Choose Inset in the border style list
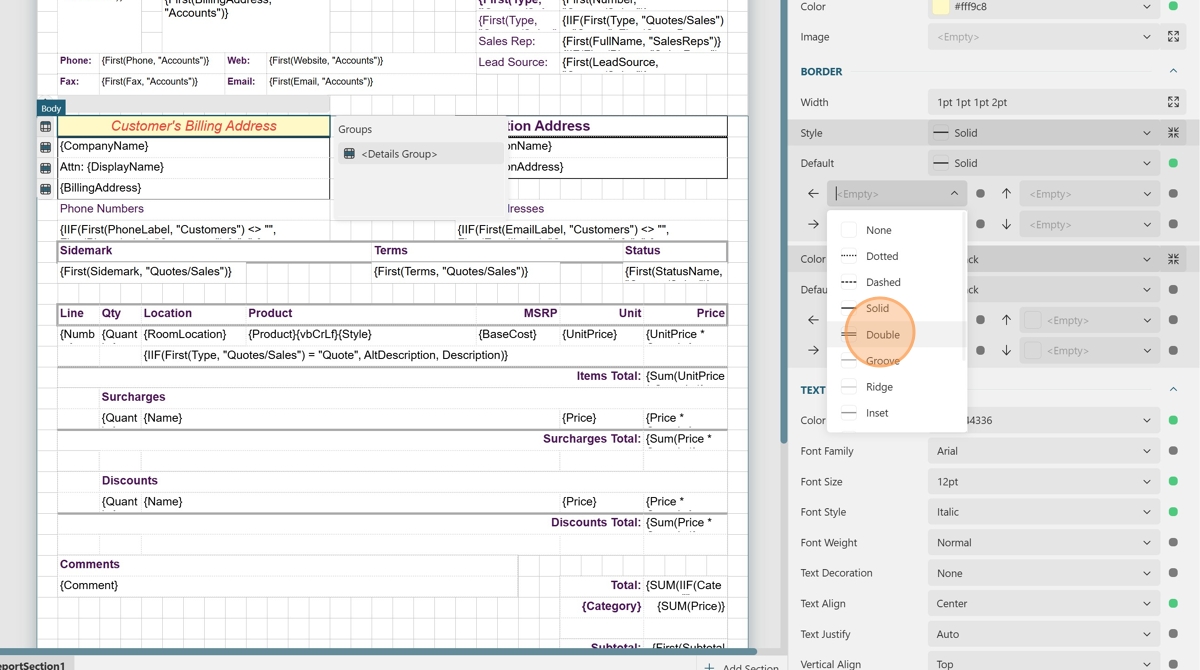This screenshot has height=670, width=1200. tap(895, 413)
